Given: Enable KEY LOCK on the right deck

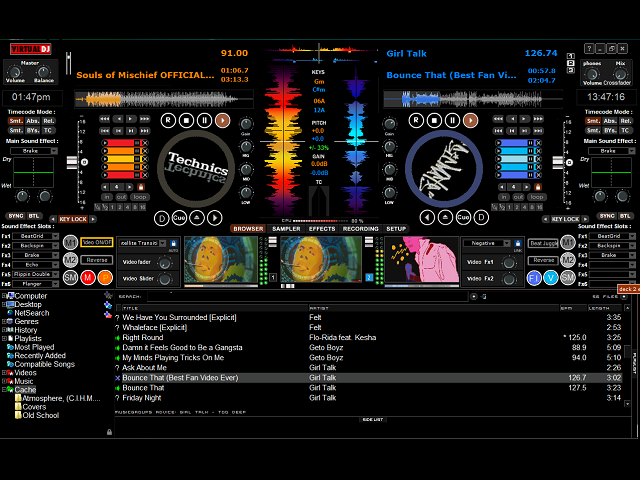Looking at the screenshot, I should click(565, 219).
